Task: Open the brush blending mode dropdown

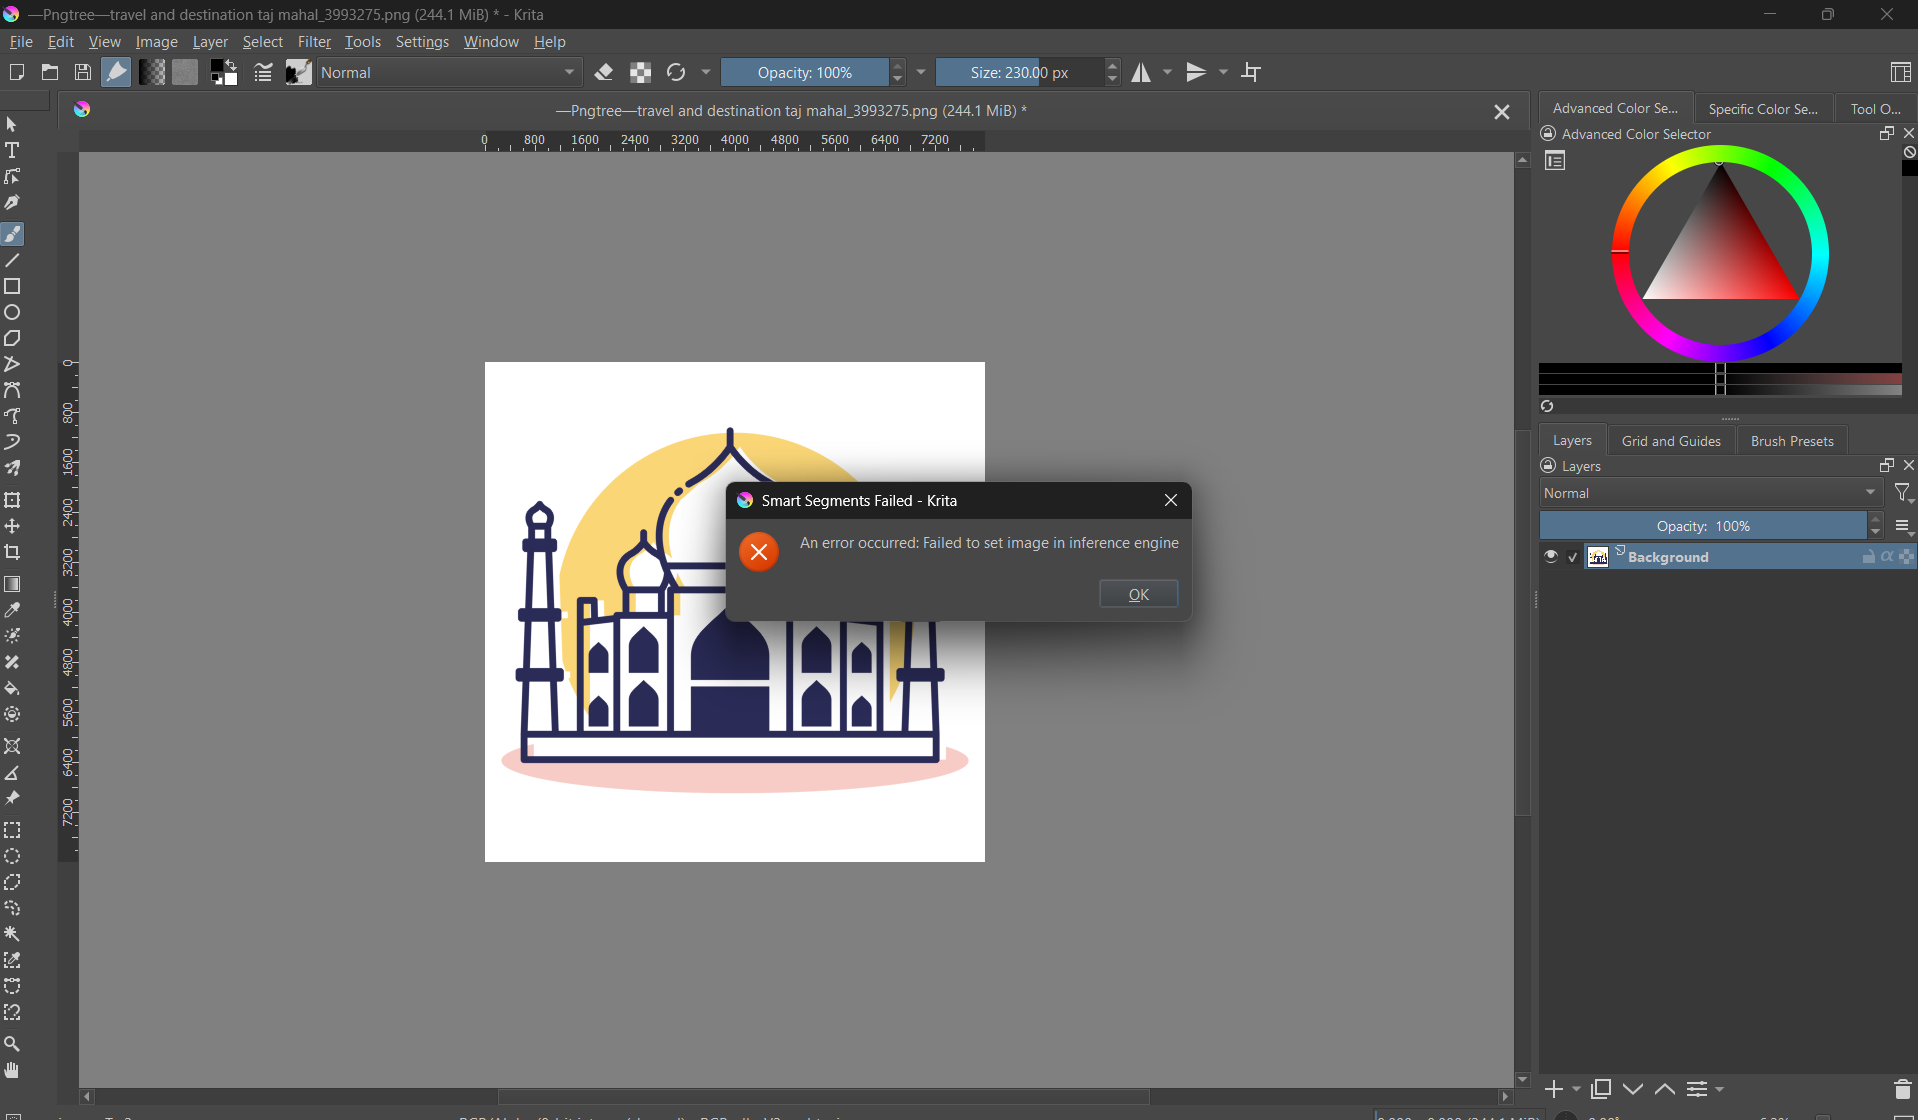Action: click(x=449, y=73)
